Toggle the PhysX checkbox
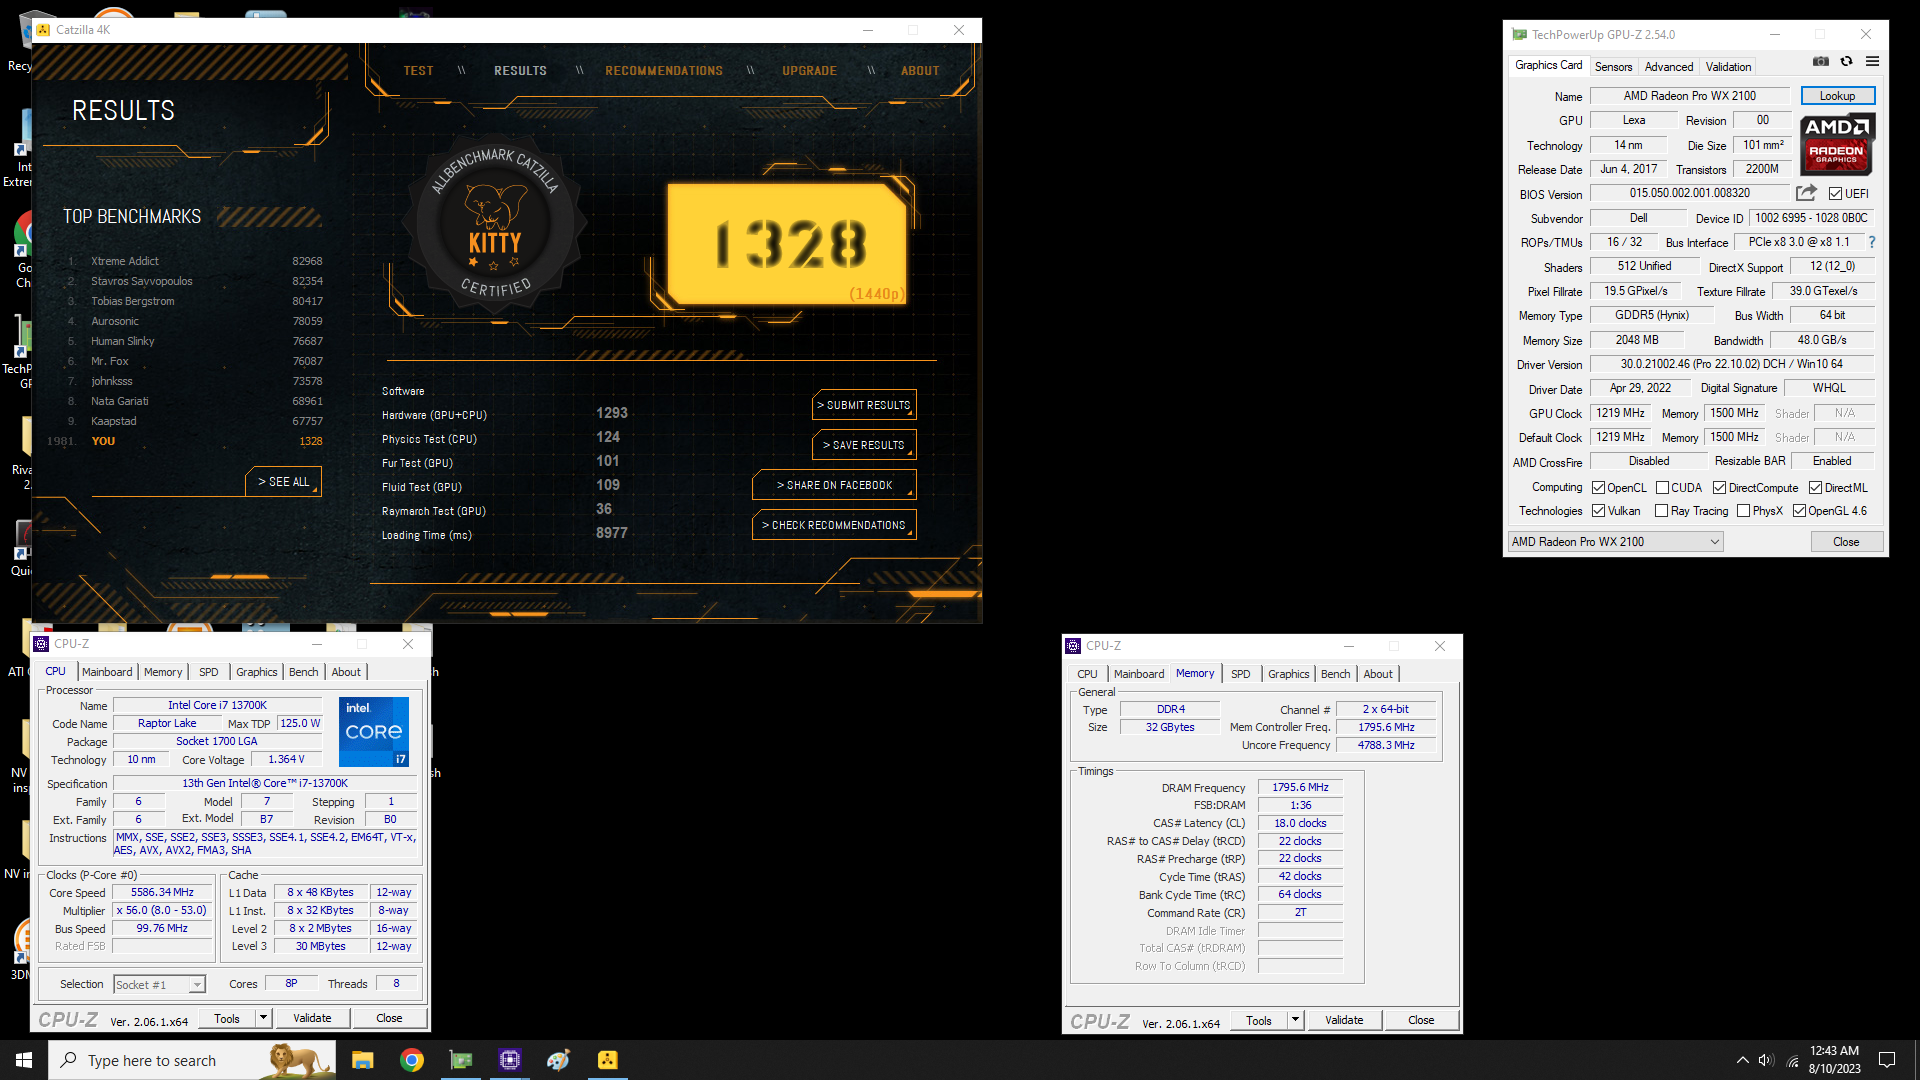The image size is (1920, 1080). 1744,511
